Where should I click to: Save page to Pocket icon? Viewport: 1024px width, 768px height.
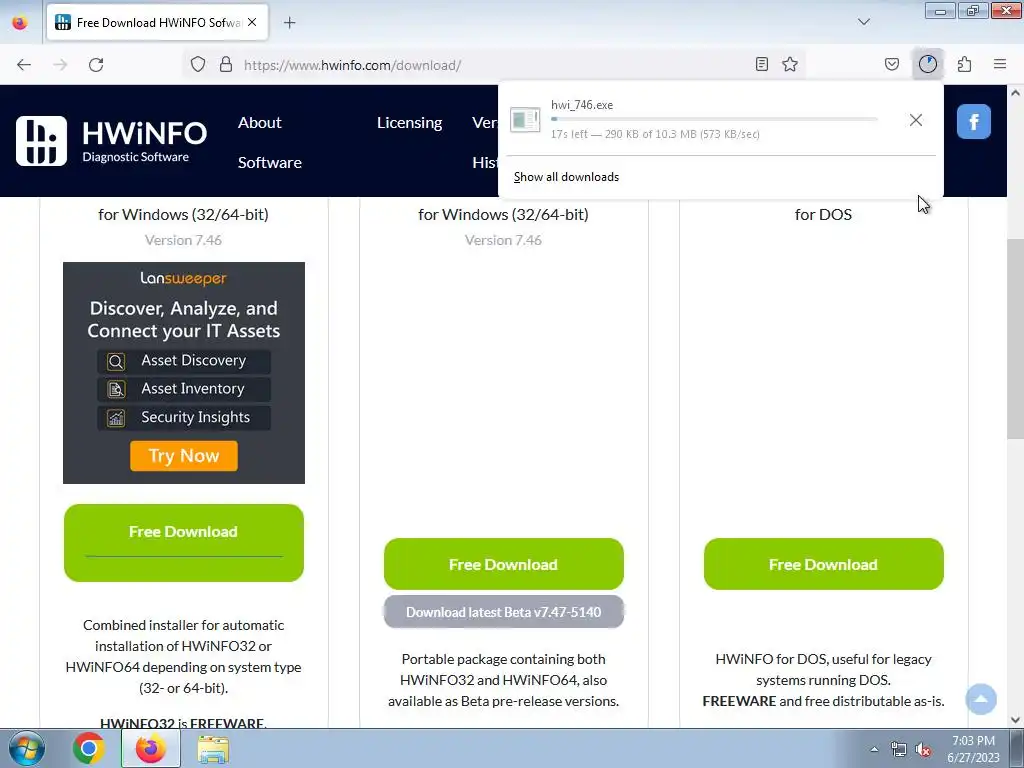point(892,64)
